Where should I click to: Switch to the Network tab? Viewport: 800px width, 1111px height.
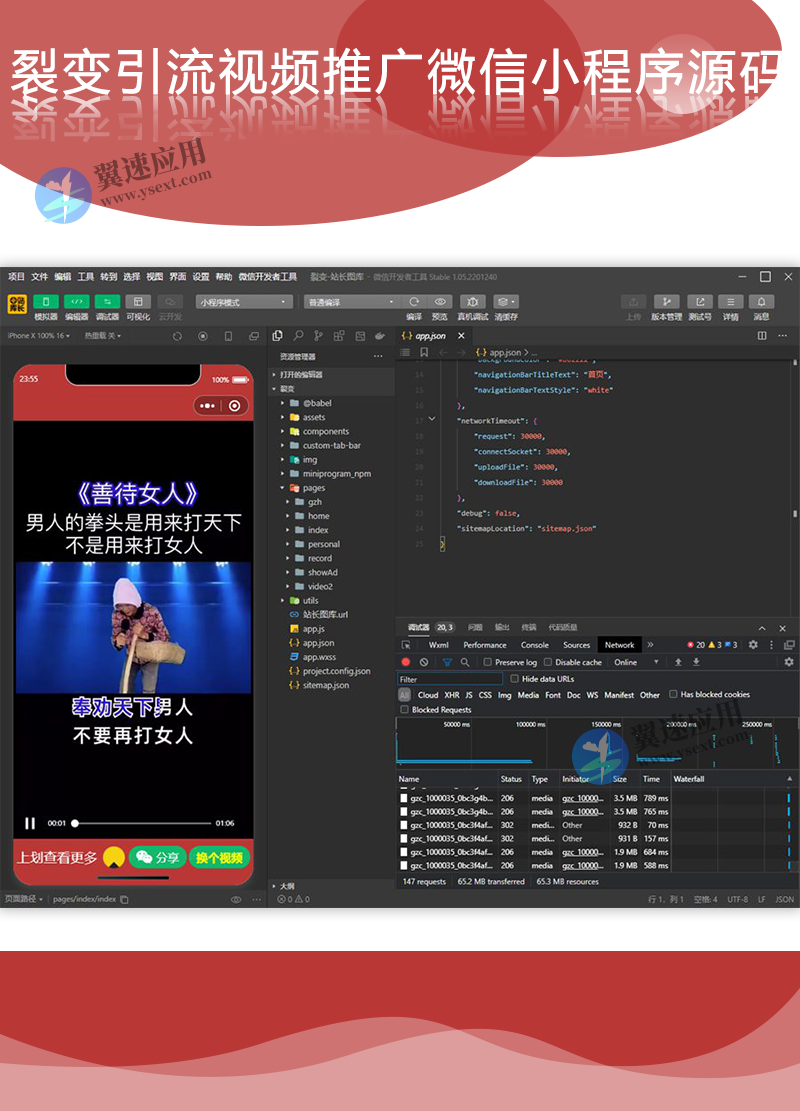point(619,645)
